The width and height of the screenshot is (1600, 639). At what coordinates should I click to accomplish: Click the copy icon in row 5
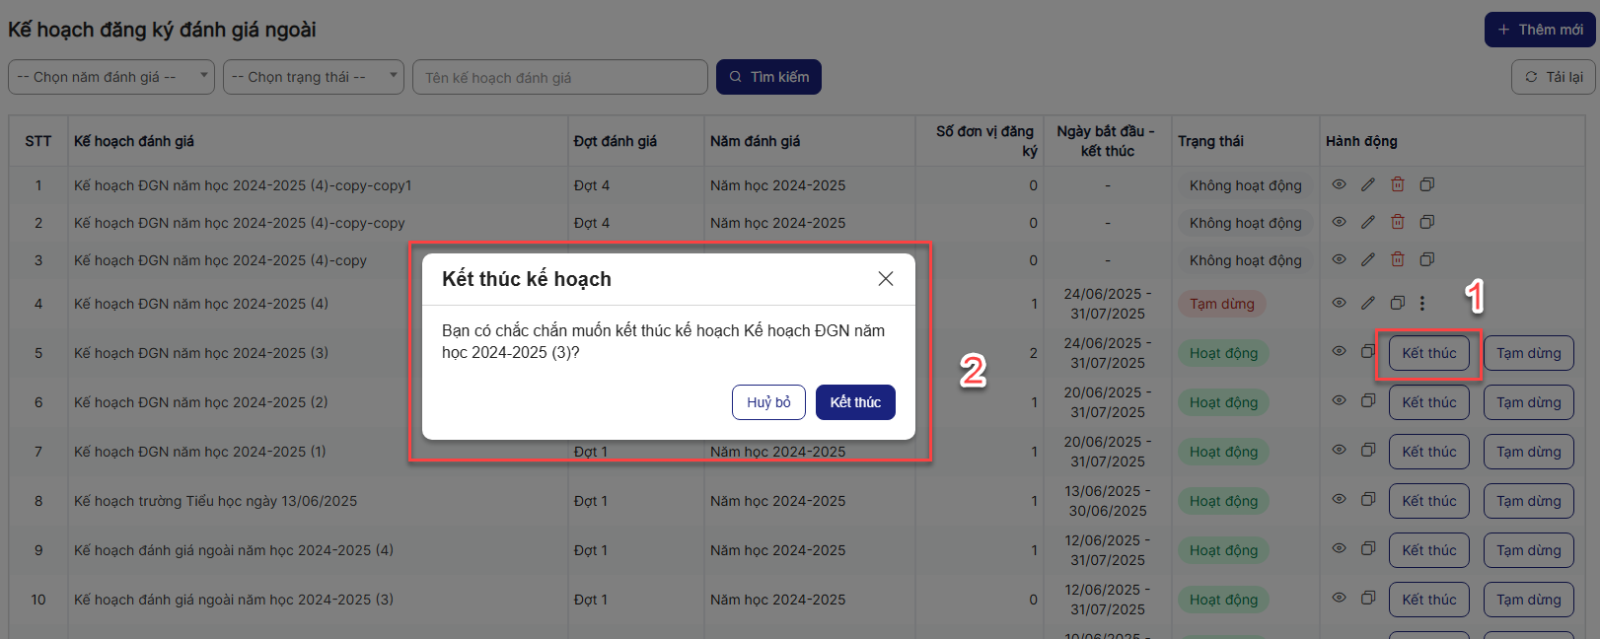(x=1368, y=352)
